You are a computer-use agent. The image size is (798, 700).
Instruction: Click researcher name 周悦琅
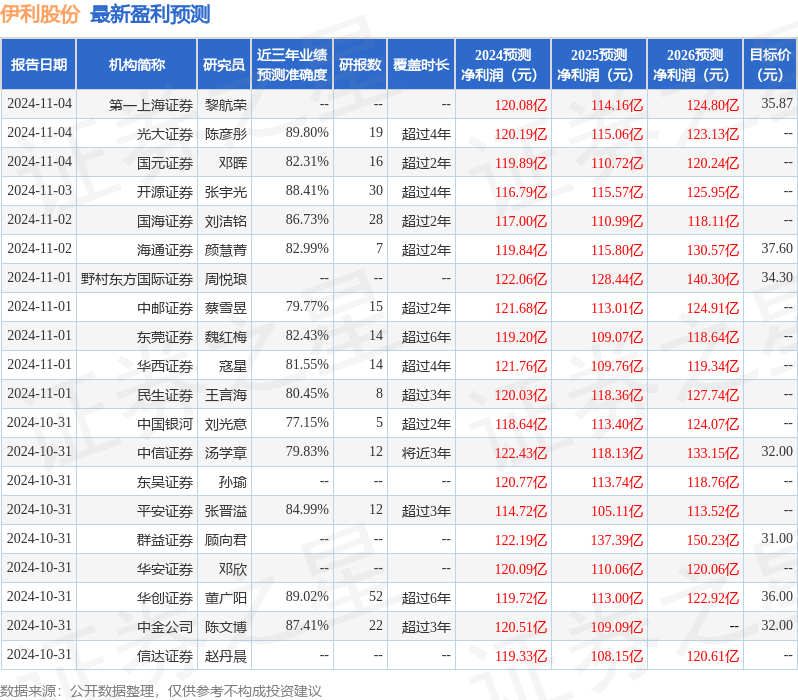coord(226,279)
